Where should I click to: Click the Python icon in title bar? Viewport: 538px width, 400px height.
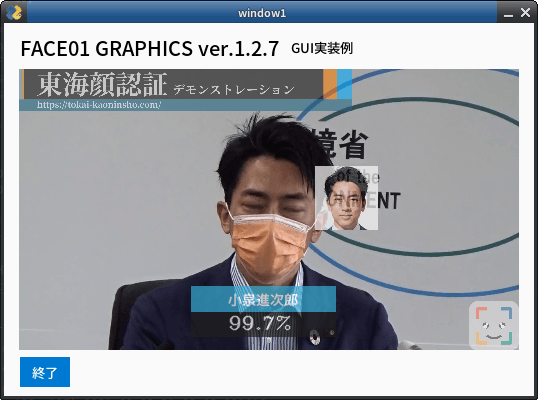point(14,13)
